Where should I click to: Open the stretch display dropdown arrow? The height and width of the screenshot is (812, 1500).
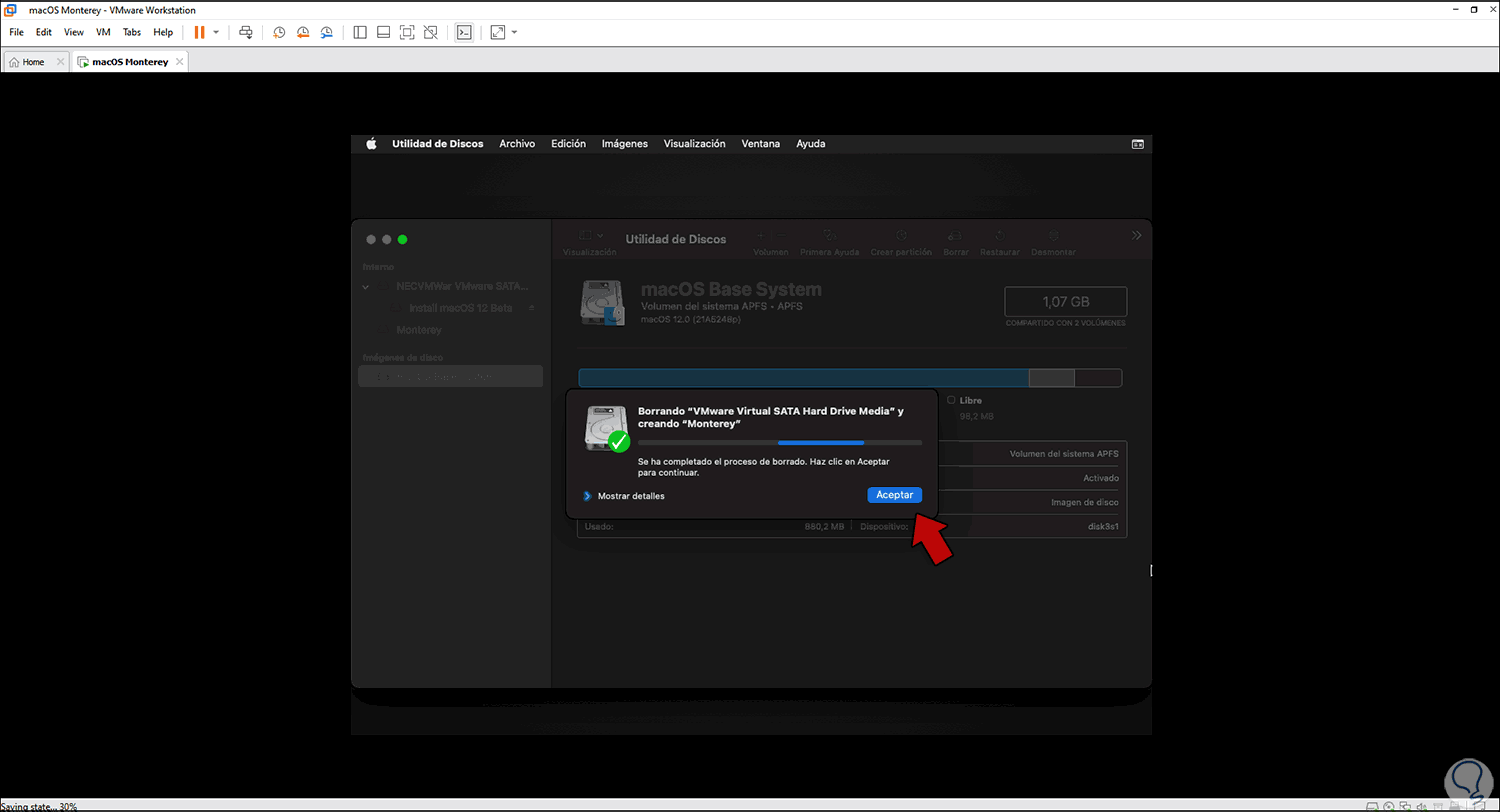[x=514, y=32]
